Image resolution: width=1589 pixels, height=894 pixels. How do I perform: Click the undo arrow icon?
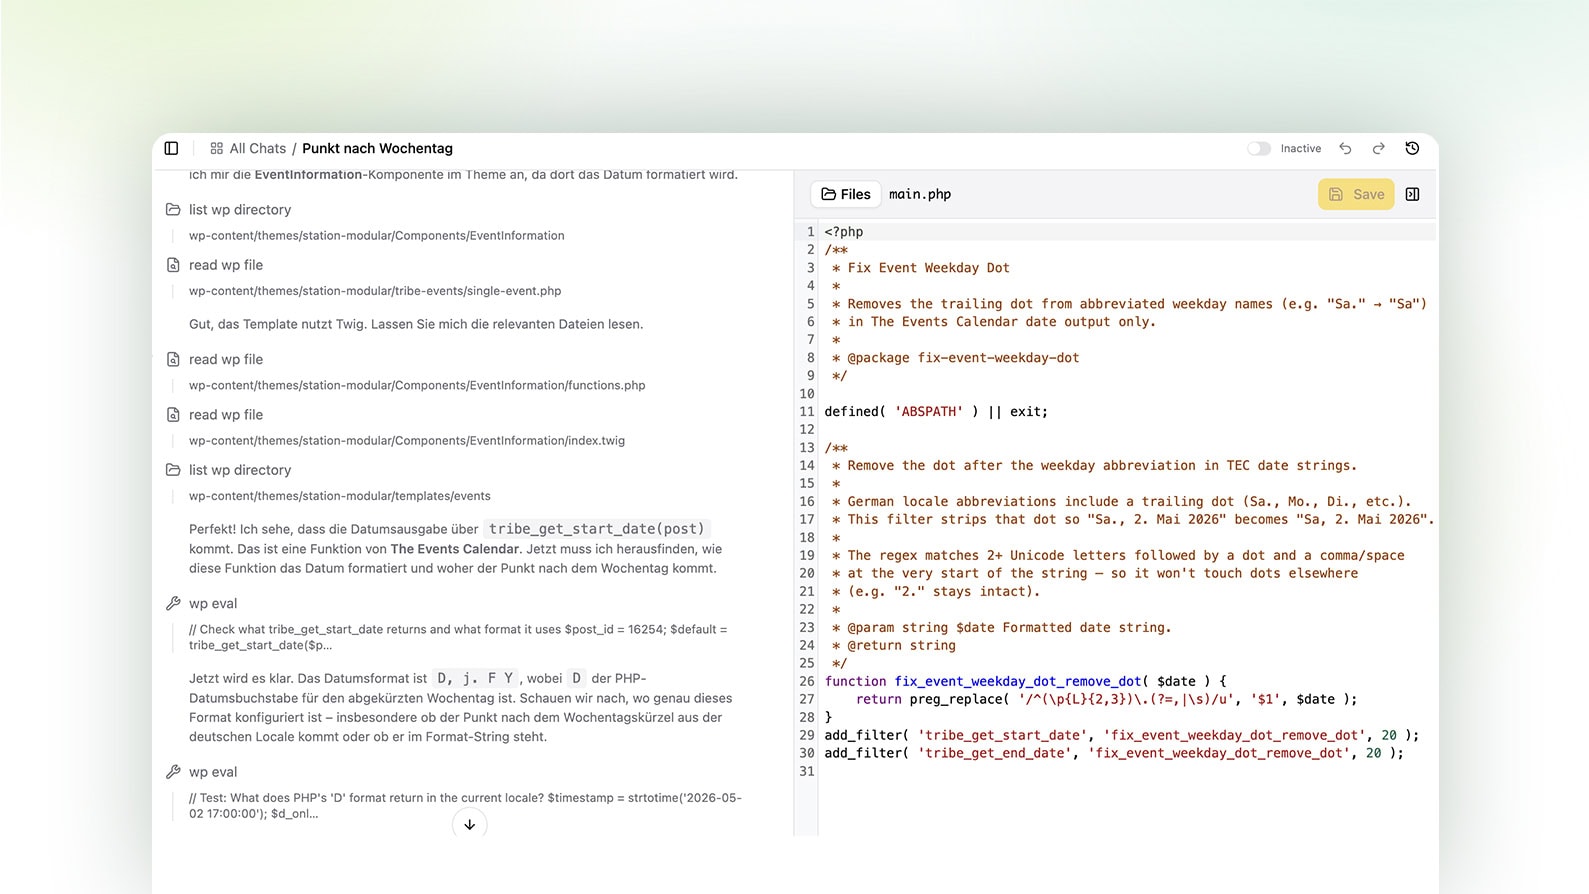(1345, 148)
